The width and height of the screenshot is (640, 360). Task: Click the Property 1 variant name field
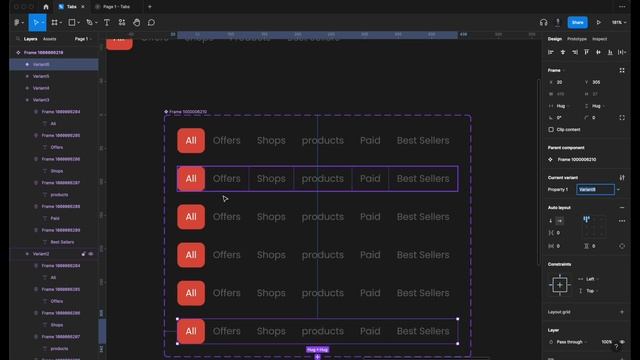[x=595, y=189]
